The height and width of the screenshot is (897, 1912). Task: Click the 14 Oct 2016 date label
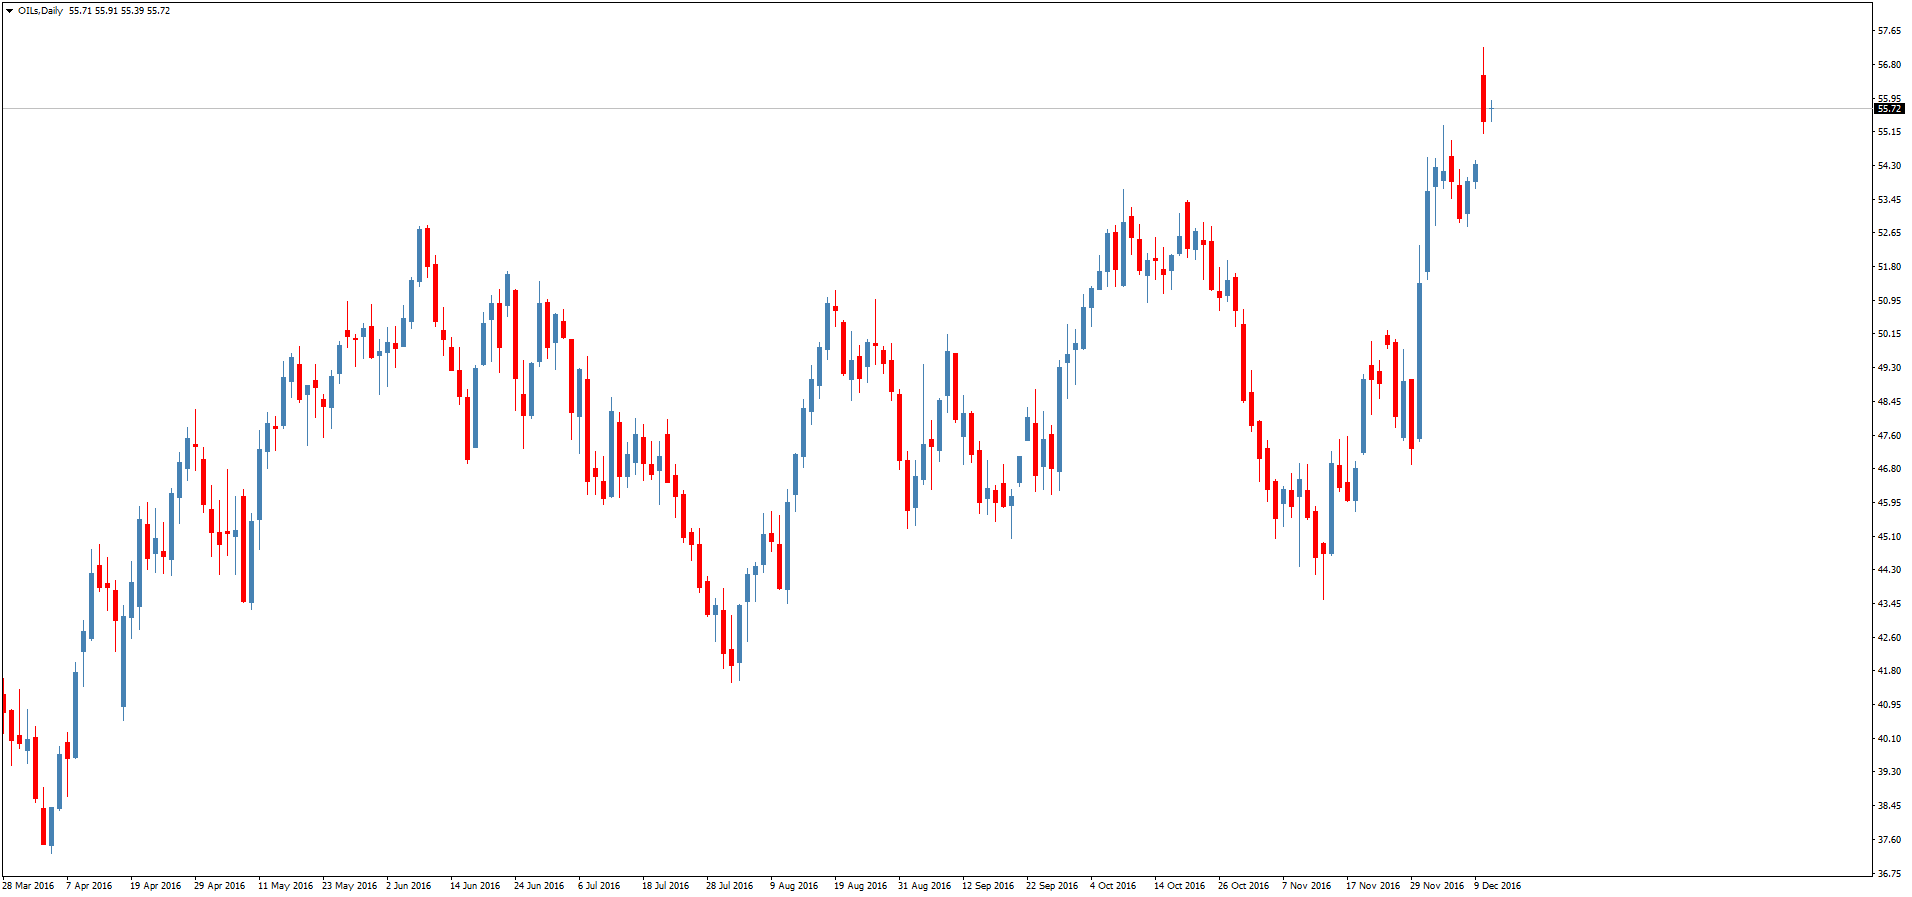(1179, 886)
